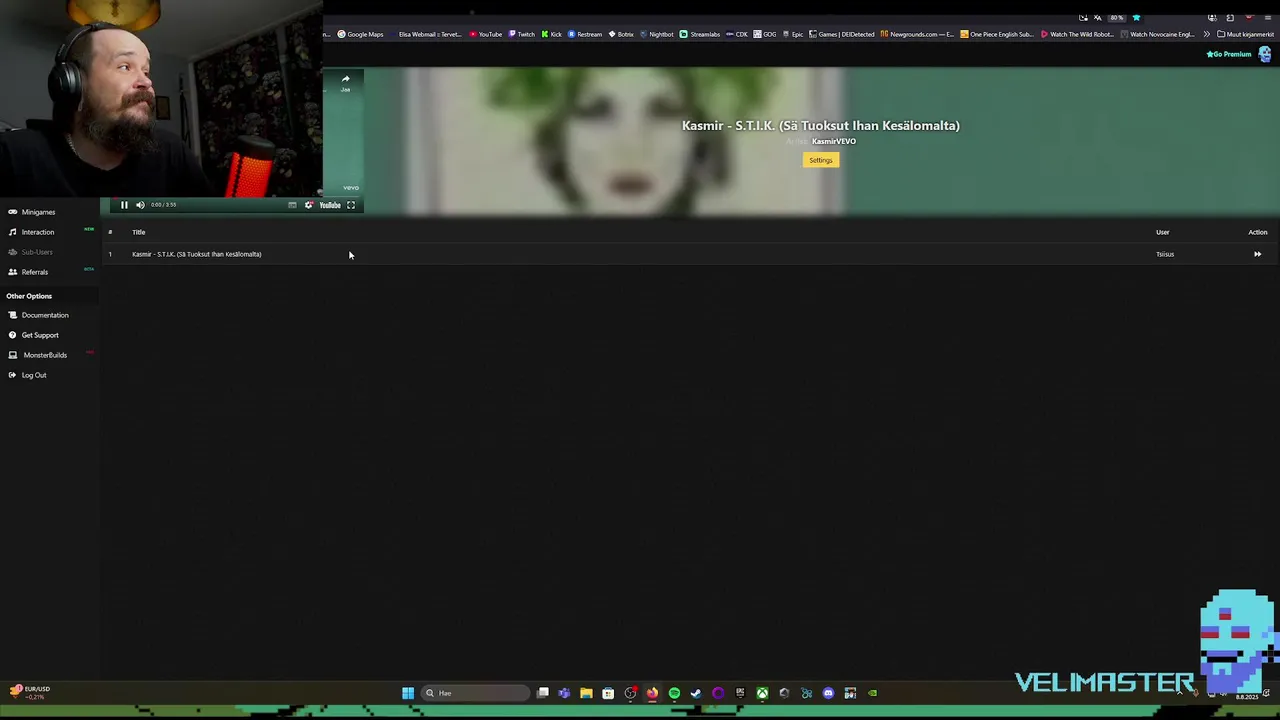Click the taskbar search field
Viewport: 1280px width, 720px height.
(475, 693)
